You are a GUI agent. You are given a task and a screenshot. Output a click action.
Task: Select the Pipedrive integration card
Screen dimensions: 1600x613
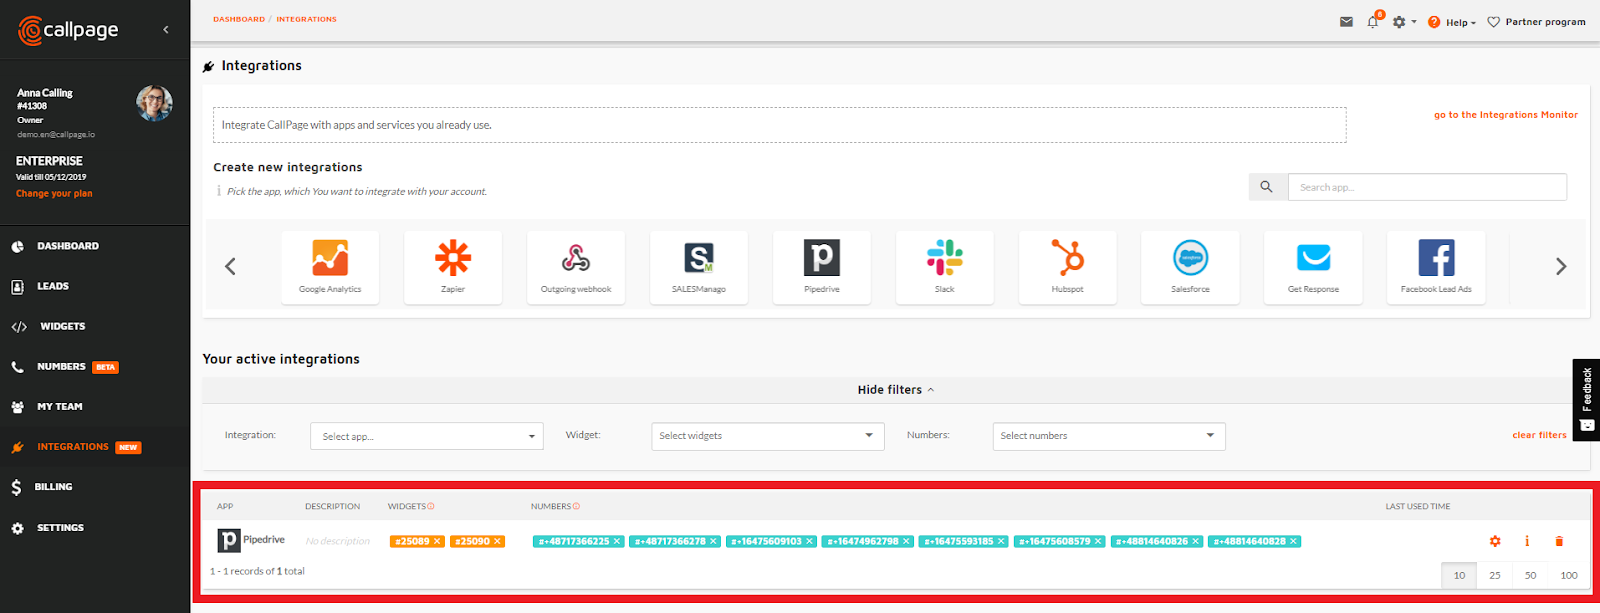click(822, 267)
